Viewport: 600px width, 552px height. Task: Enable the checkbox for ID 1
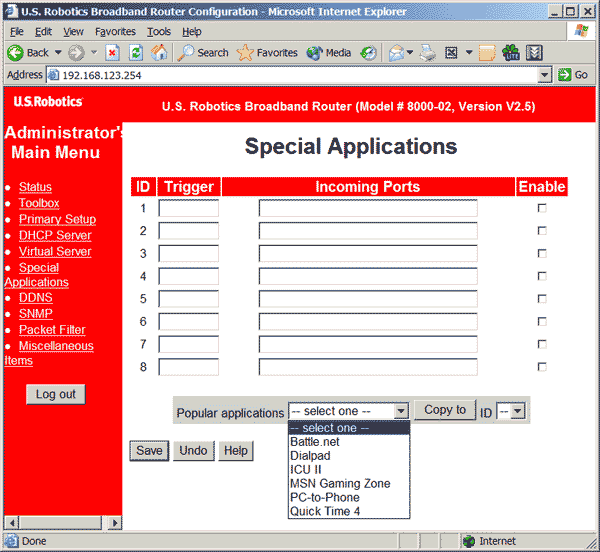[x=542, y=209]
